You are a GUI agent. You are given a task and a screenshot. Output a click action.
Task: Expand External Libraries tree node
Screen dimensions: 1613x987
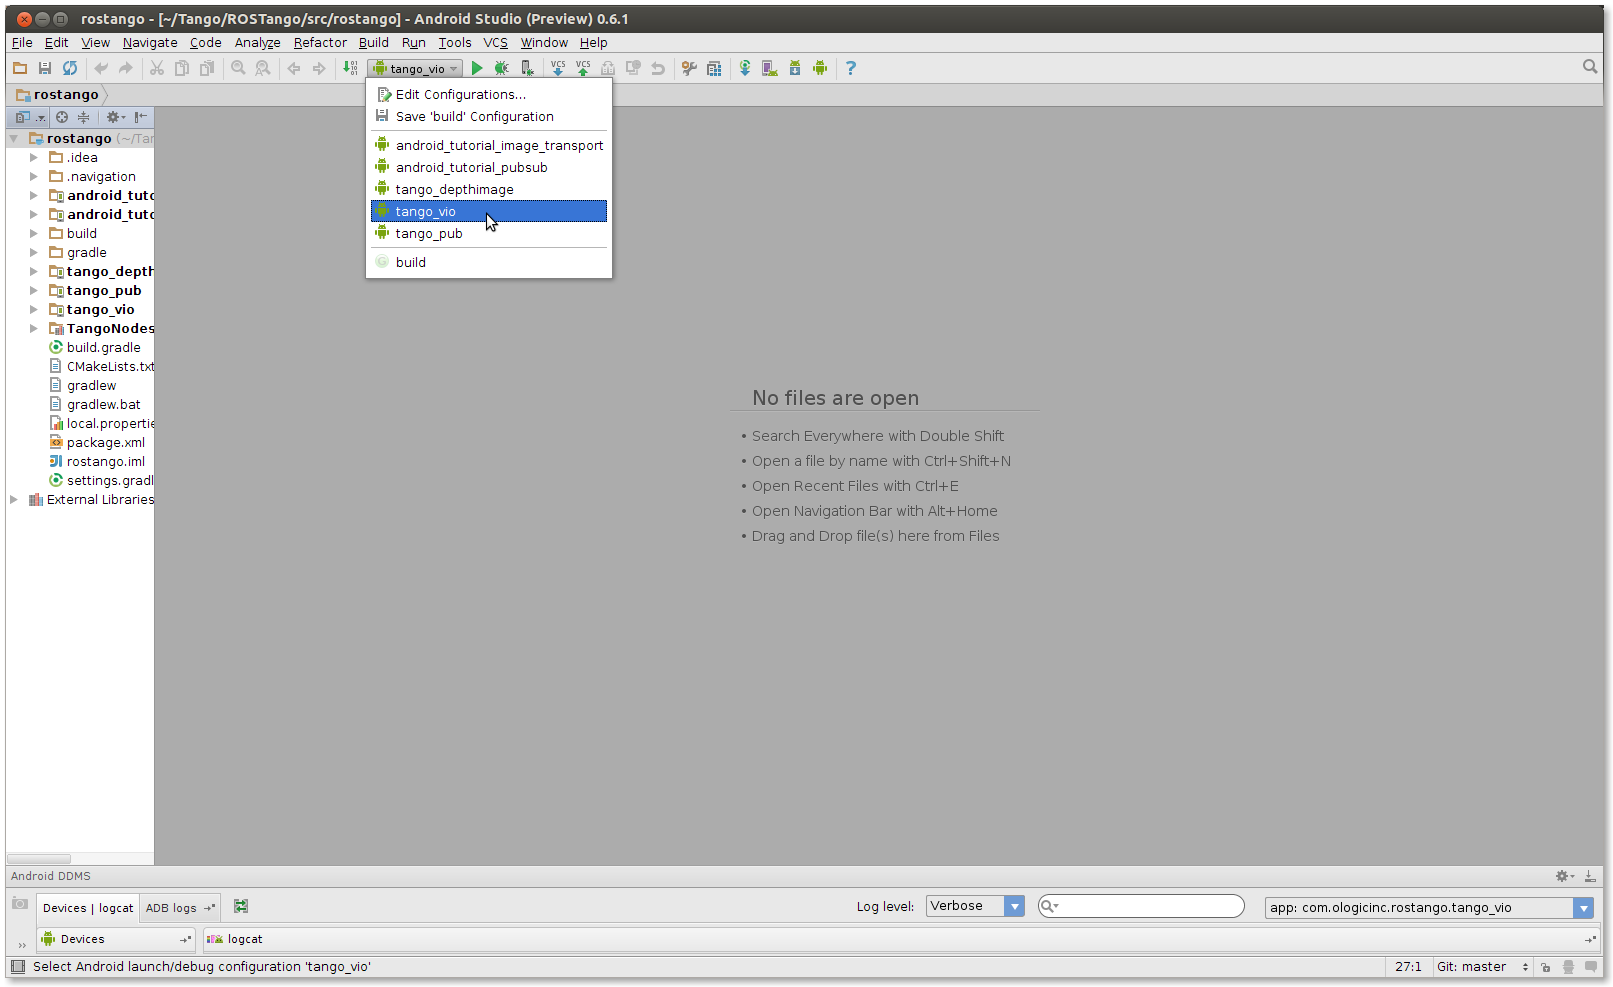tap(14, 500)
